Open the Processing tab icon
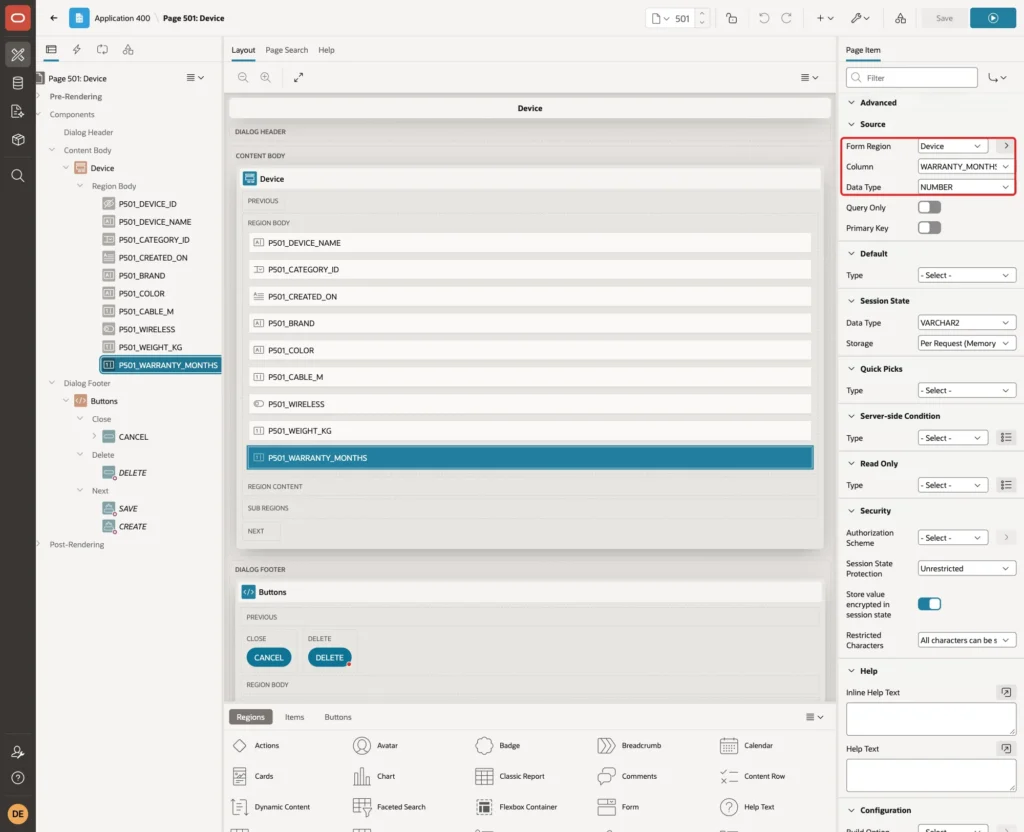 (103, 50)
